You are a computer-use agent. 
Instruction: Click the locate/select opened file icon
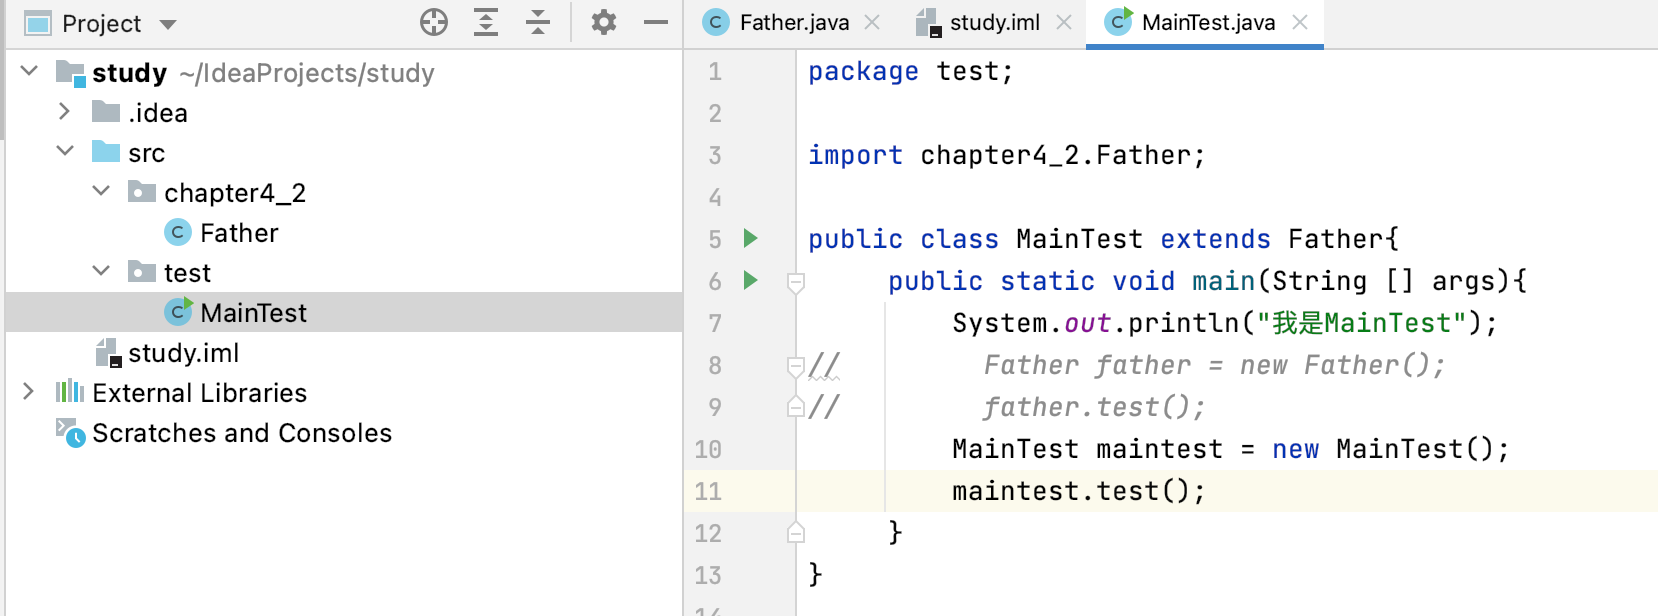point(434,22)
